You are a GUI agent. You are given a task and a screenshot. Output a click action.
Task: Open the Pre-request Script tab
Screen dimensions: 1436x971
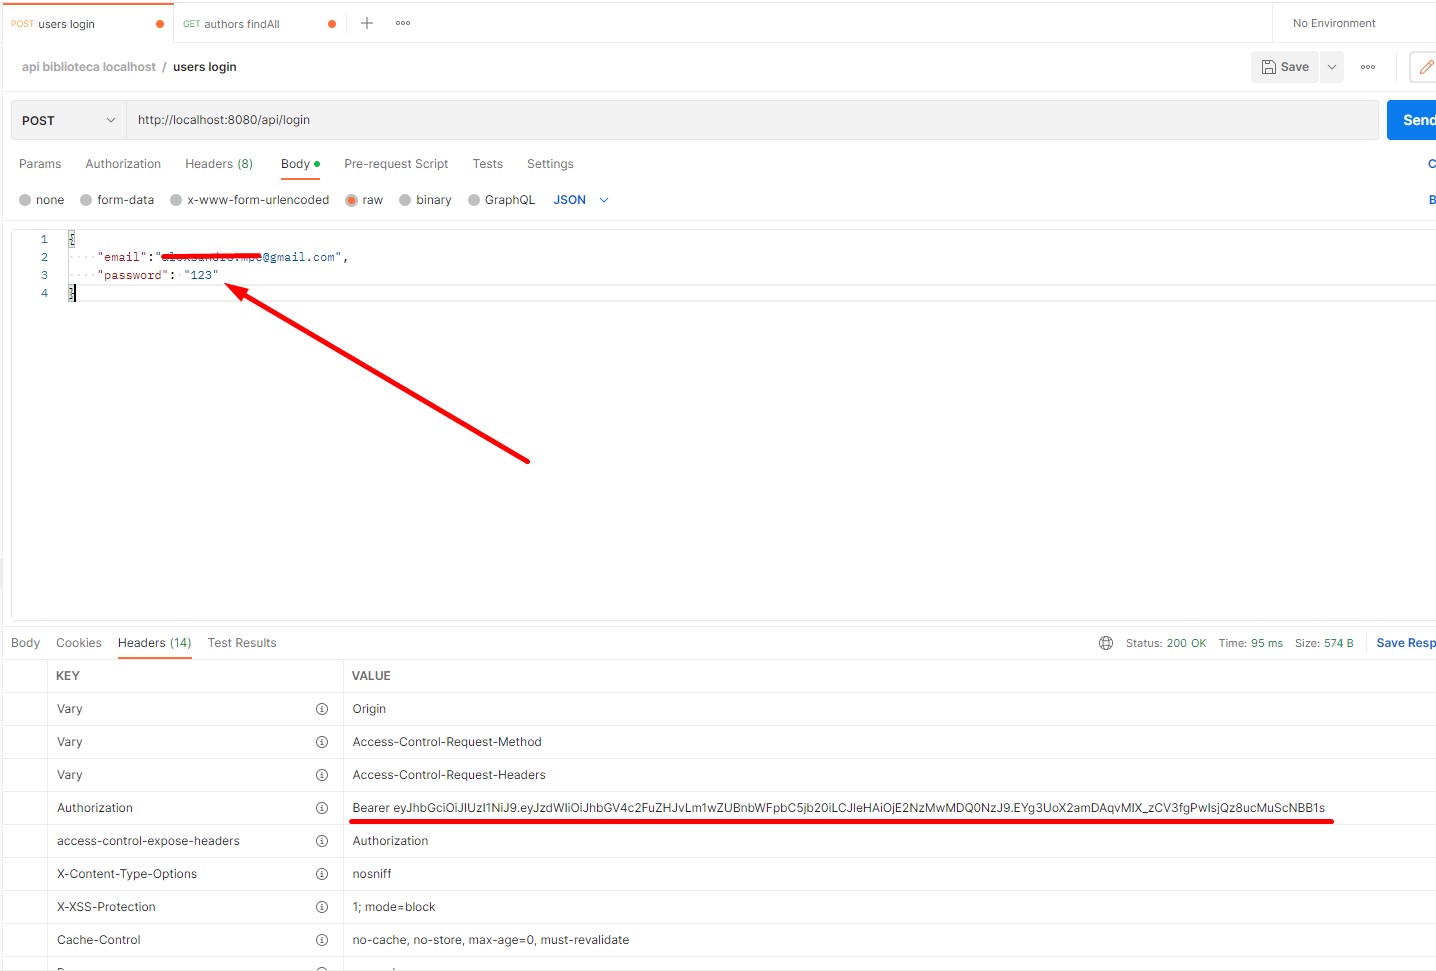pos(396,164)
